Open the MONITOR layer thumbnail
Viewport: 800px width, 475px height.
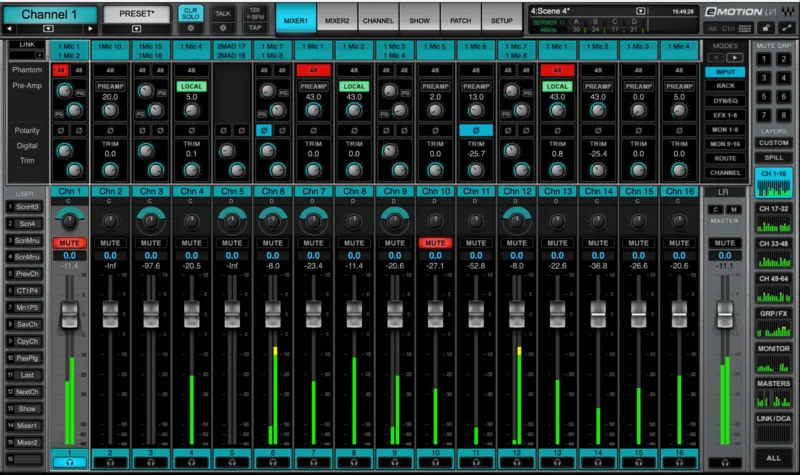point(773,359)
